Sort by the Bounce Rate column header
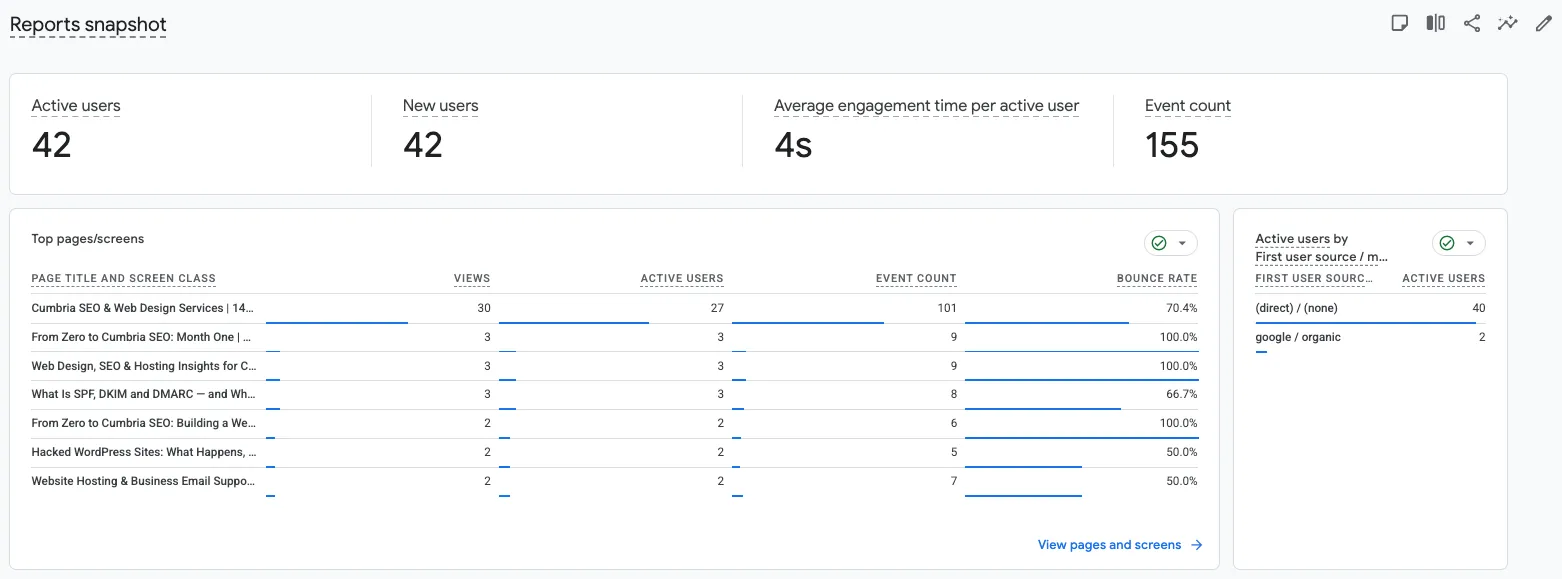 1157,279
